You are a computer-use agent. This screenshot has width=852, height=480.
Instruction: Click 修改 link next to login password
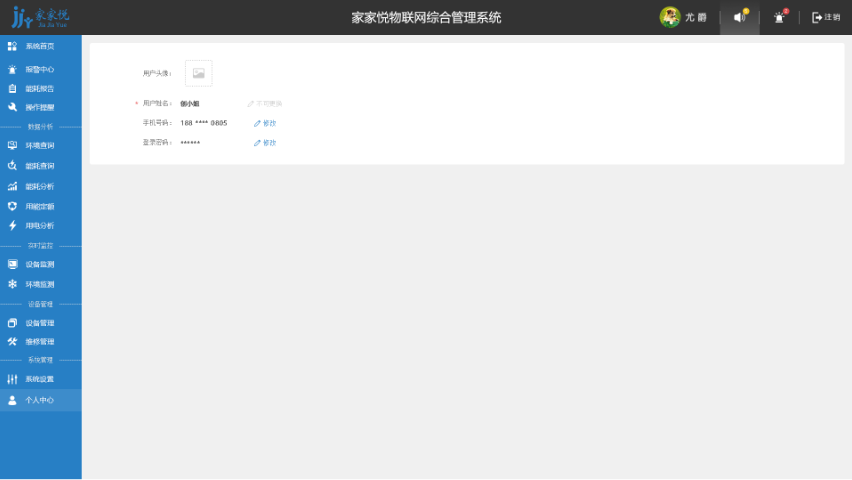(265, 143)
